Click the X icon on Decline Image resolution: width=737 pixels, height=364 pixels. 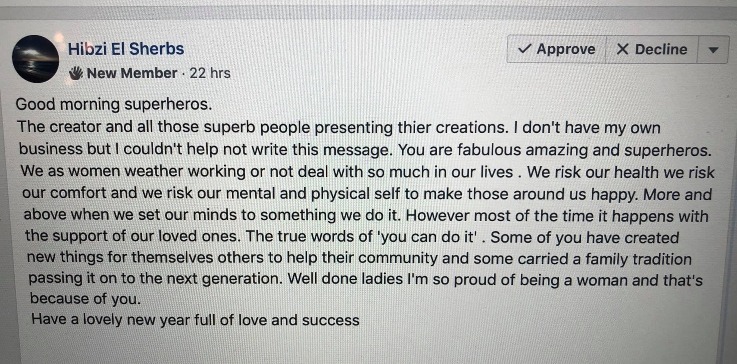[622, 49]
